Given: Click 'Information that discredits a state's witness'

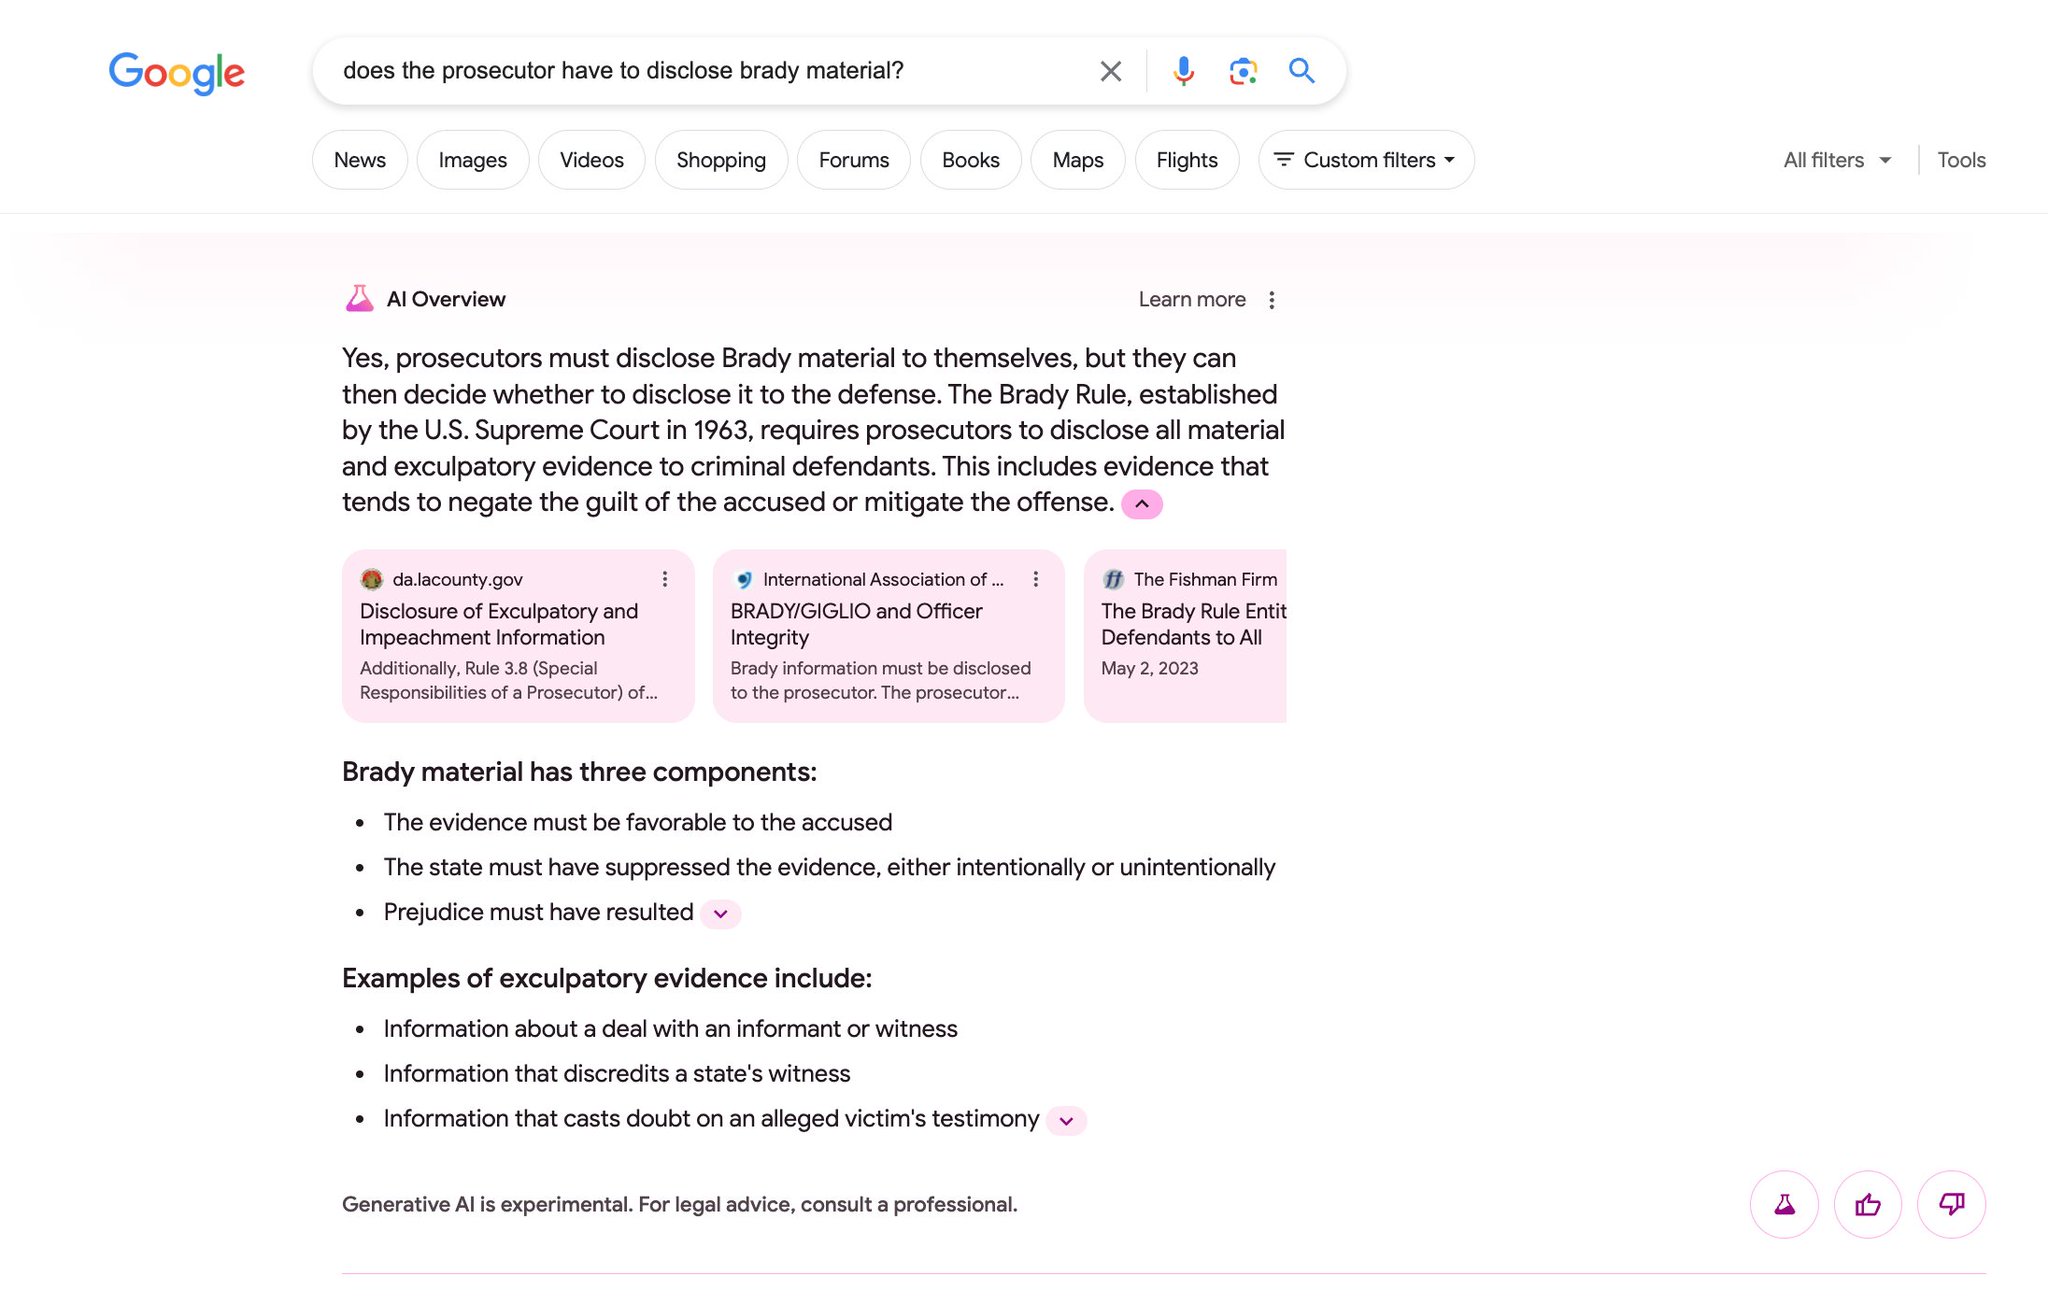Looking at the screenshot, I should point(617,1074).
